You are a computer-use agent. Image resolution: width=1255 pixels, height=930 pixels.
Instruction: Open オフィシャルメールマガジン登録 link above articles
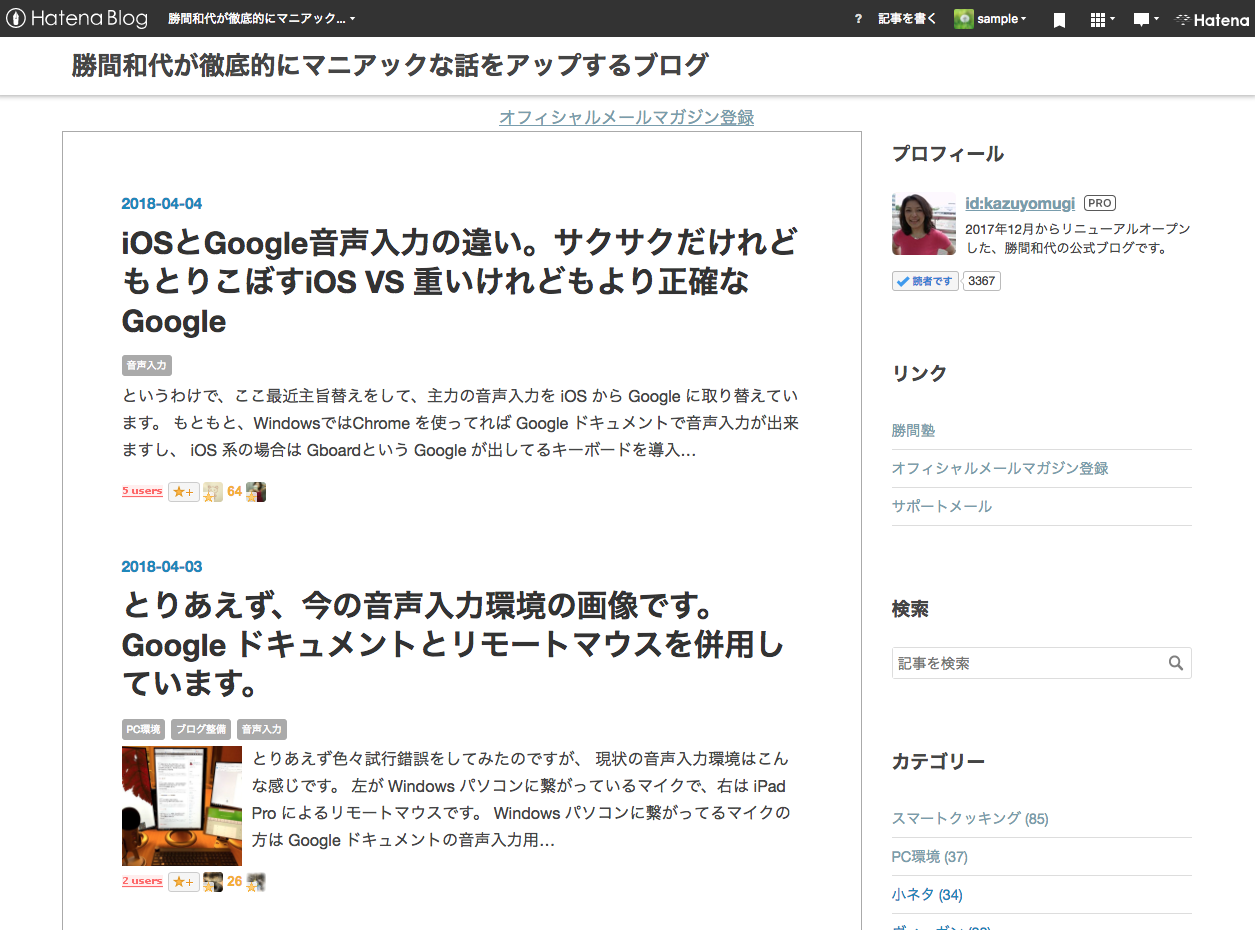626,117
